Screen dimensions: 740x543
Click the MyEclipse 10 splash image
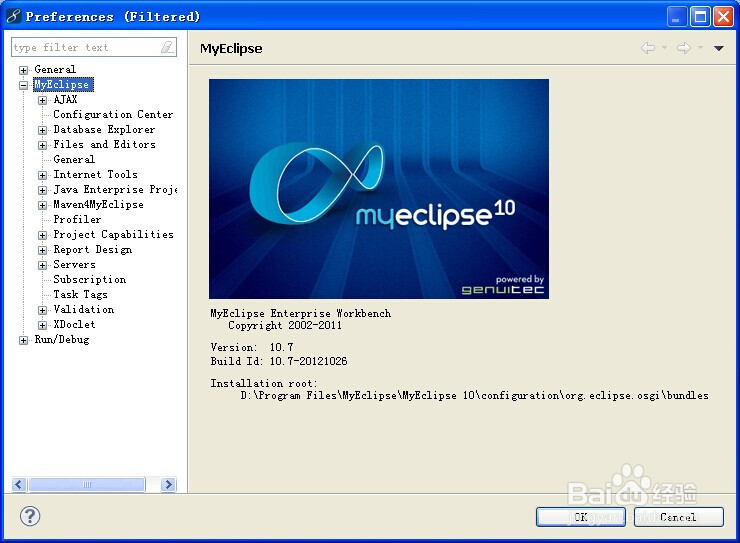[378, 189]
